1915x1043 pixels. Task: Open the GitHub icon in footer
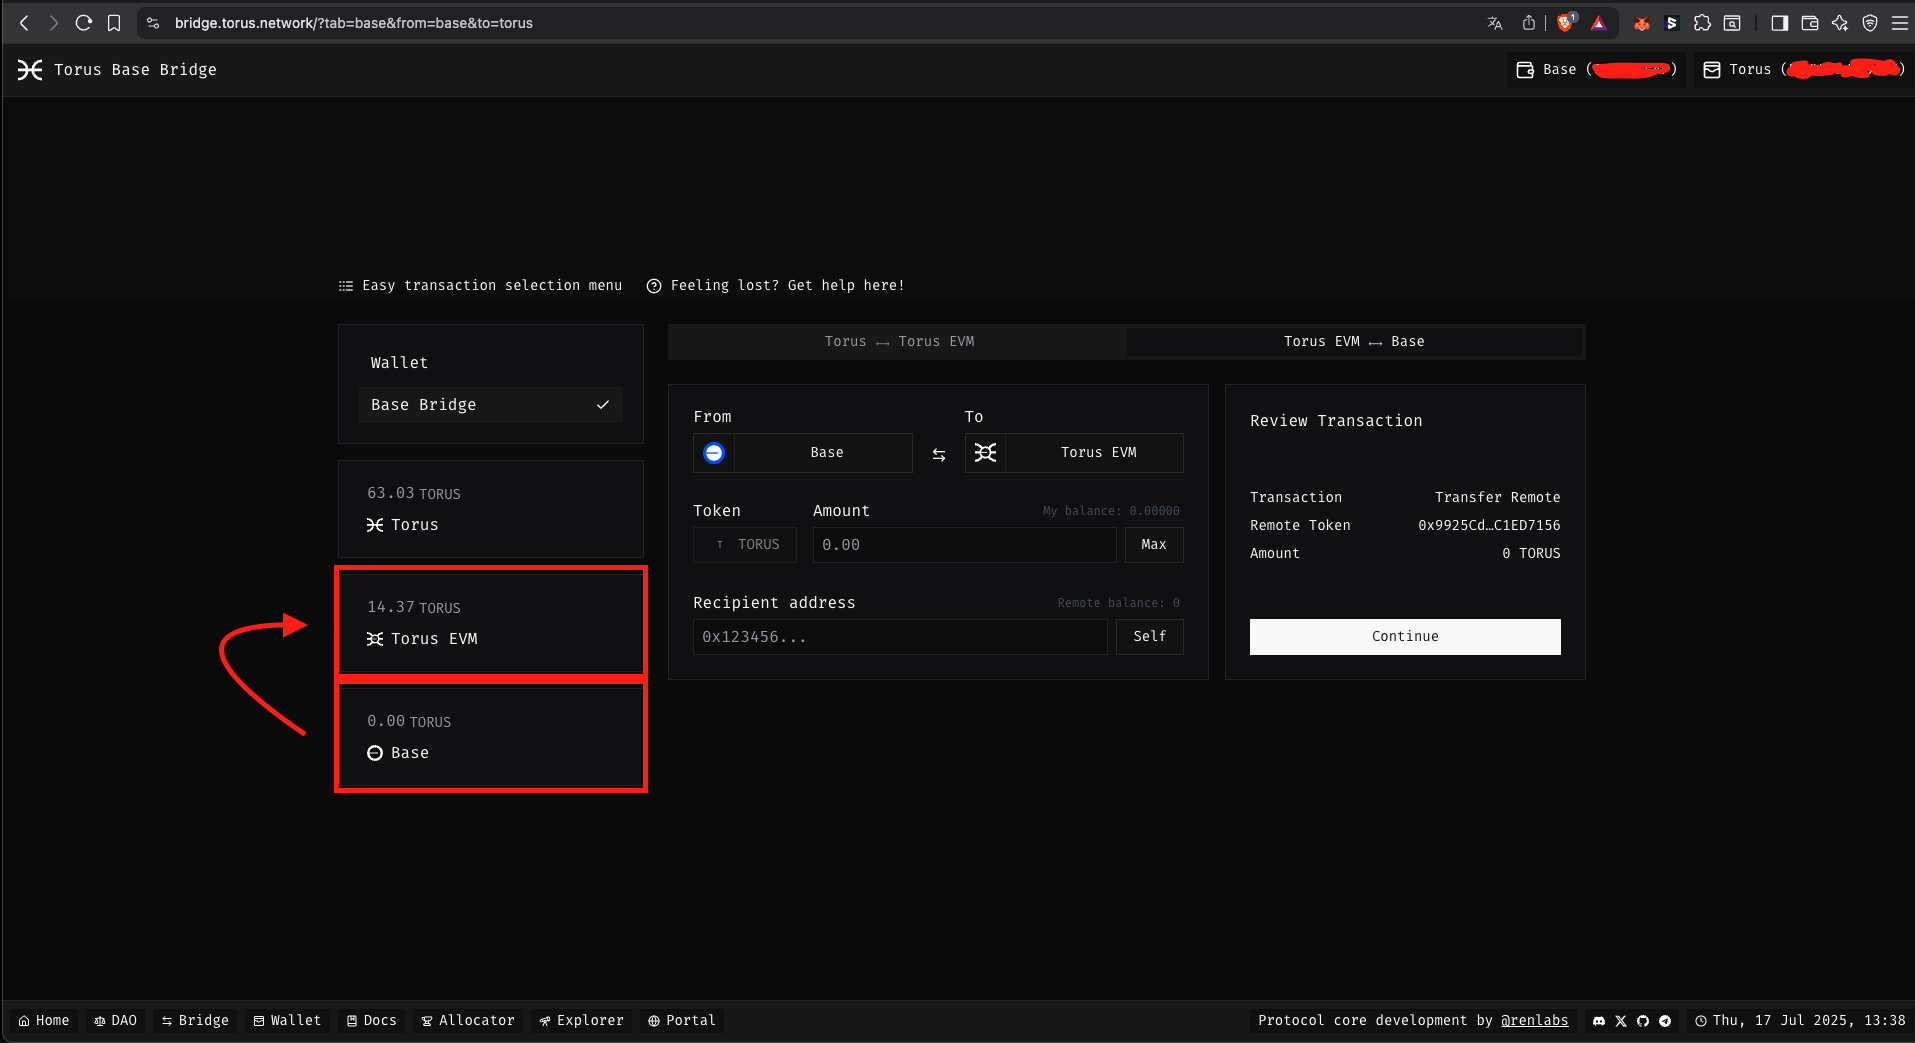tap(1643, 1021)
